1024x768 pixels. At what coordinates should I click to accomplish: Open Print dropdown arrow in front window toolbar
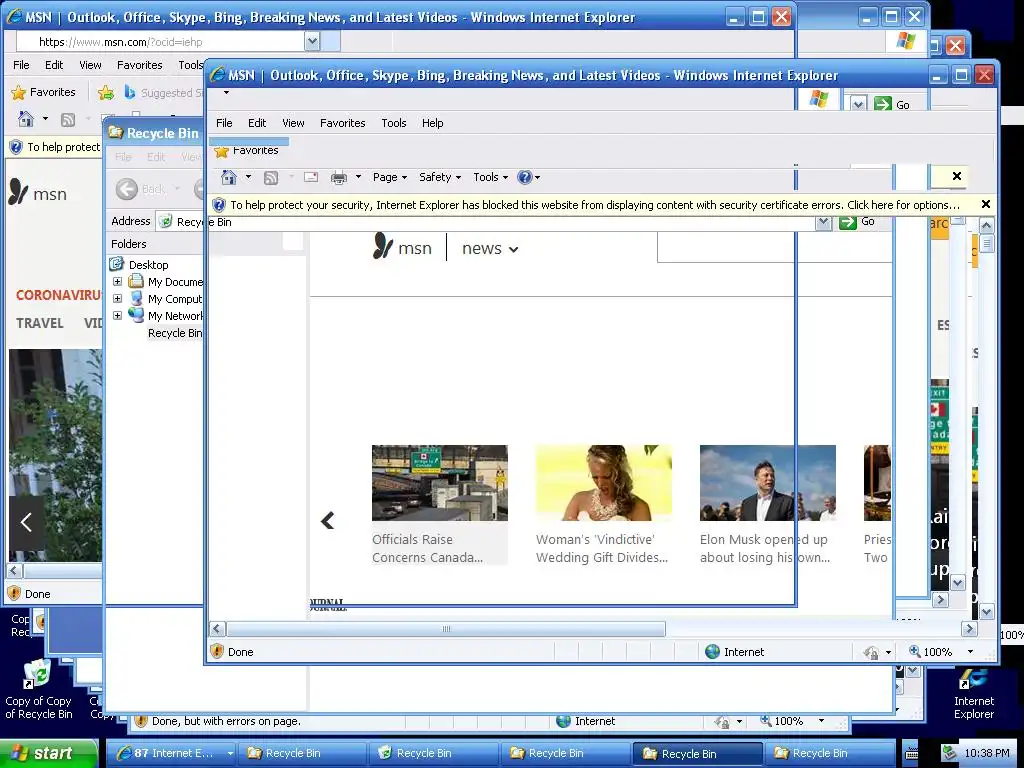358,177
